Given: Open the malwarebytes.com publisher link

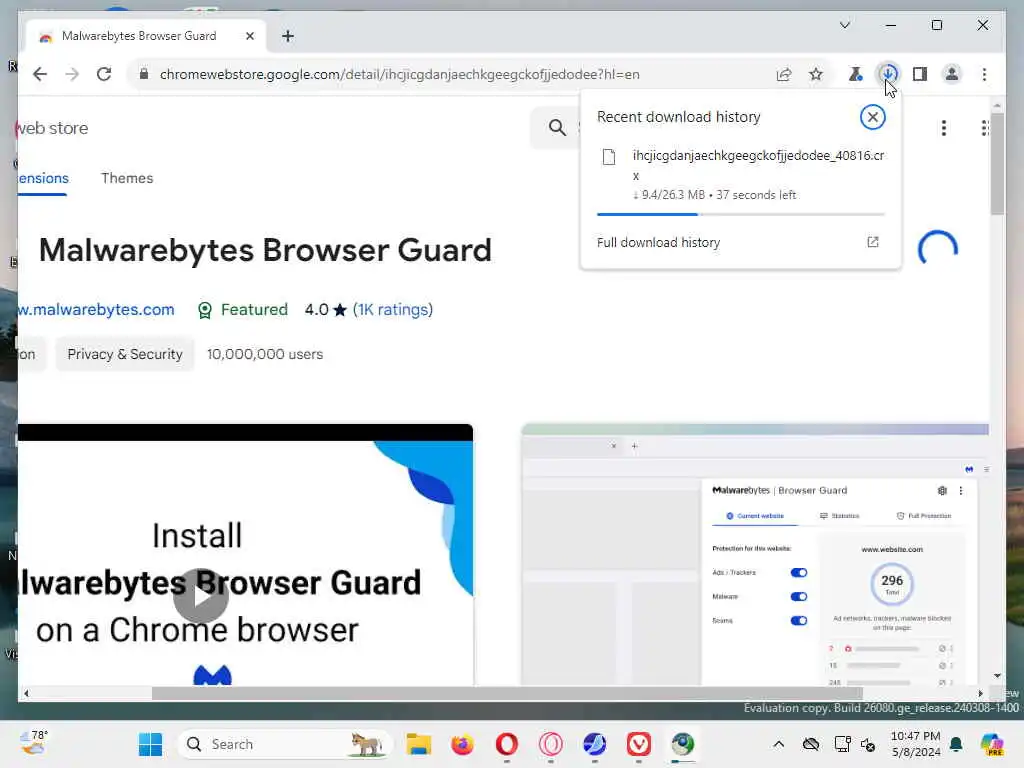Looking at the screenshot, I should click(97, 310).
